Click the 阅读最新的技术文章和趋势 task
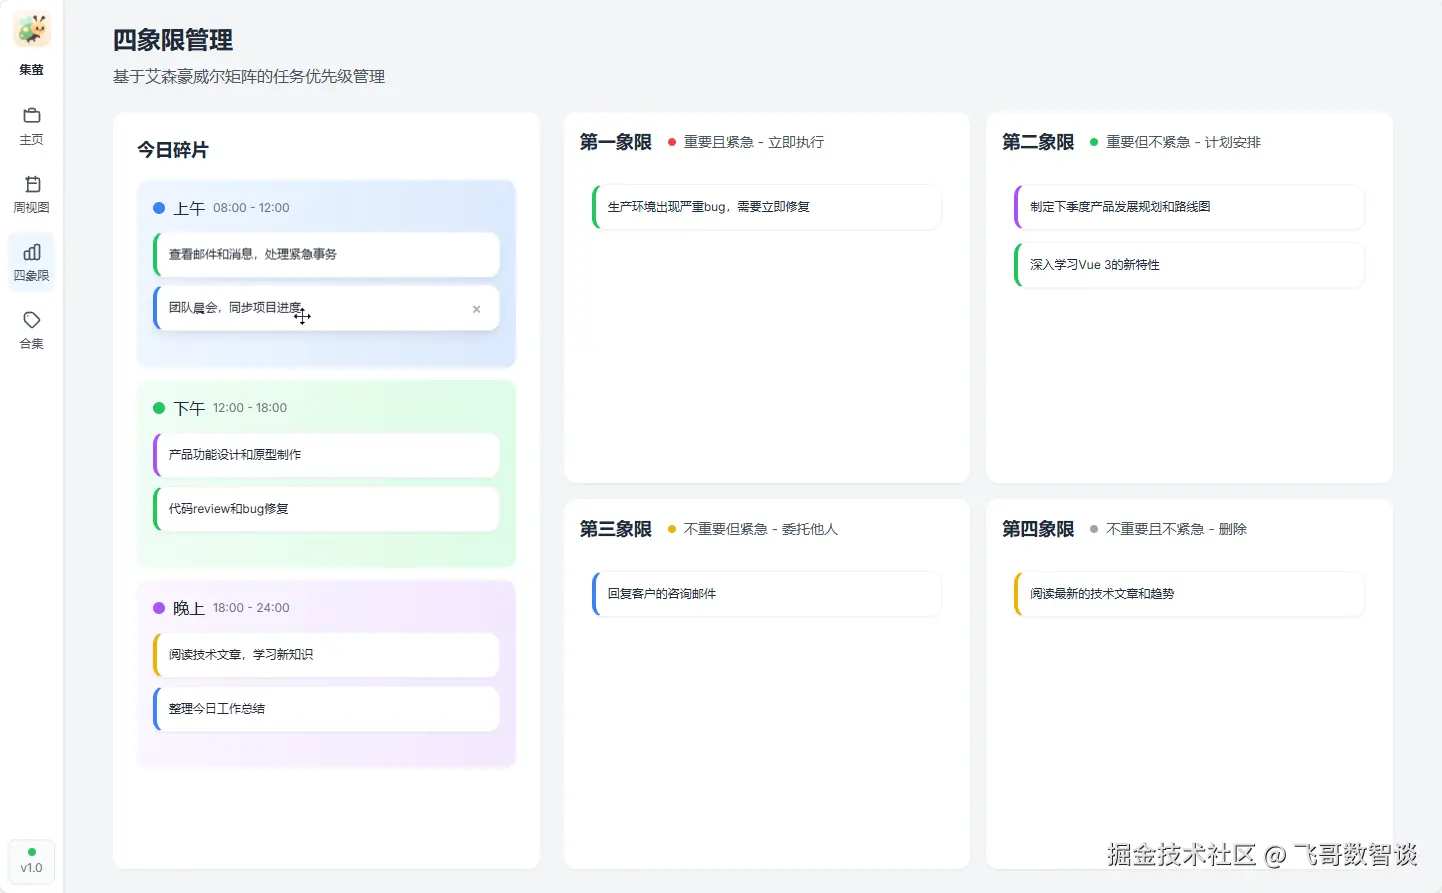1442x893 pixels. point(1189,594)
